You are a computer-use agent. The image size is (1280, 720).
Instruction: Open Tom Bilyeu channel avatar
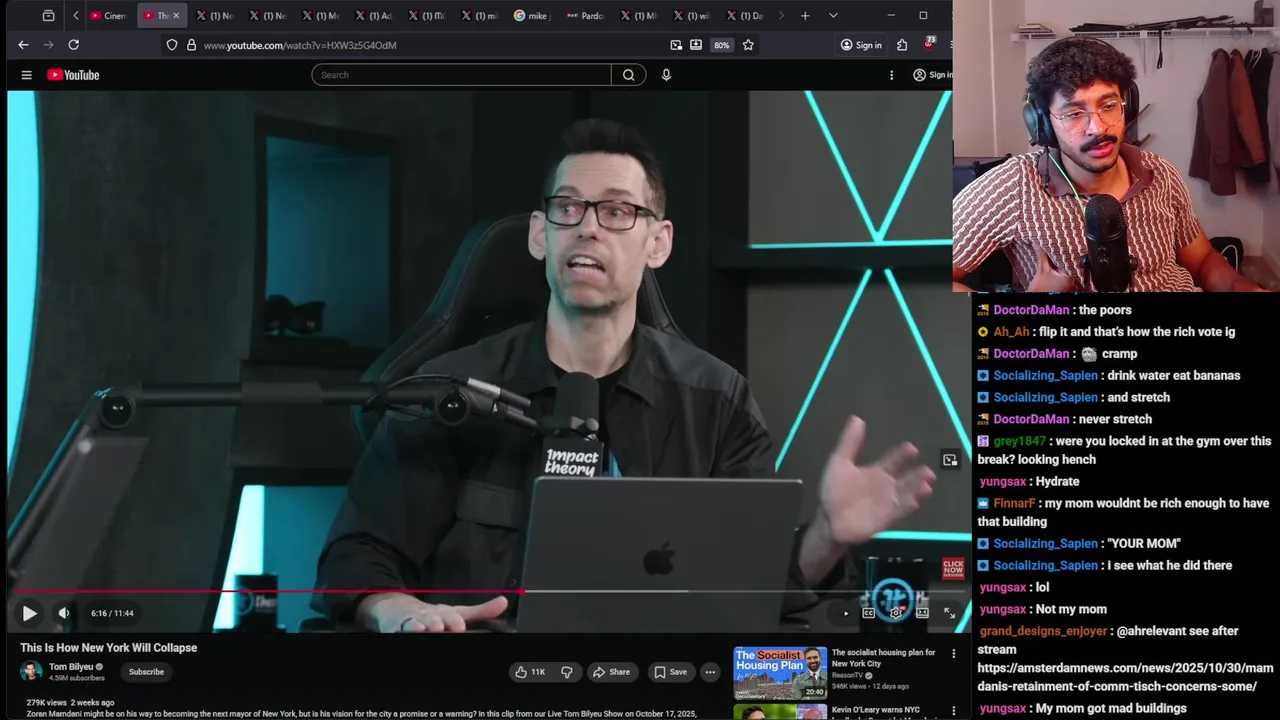pos(31,671)
